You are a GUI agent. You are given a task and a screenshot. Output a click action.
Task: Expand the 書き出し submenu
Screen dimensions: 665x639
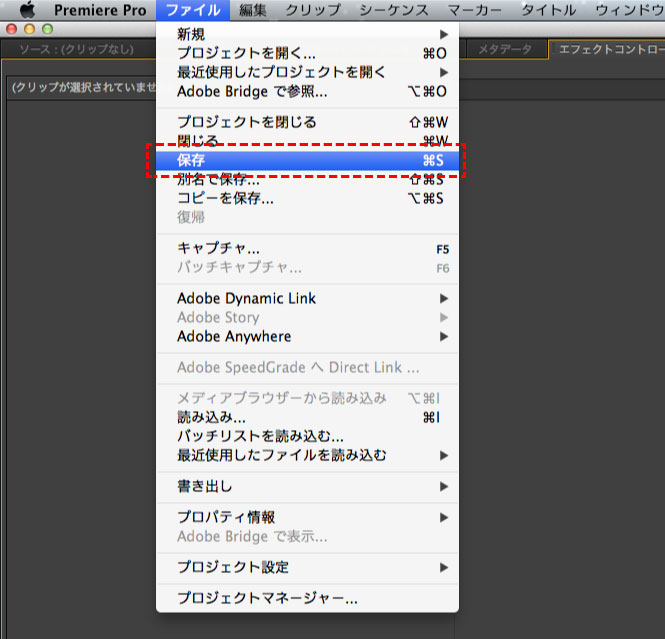tap(307, 486)
